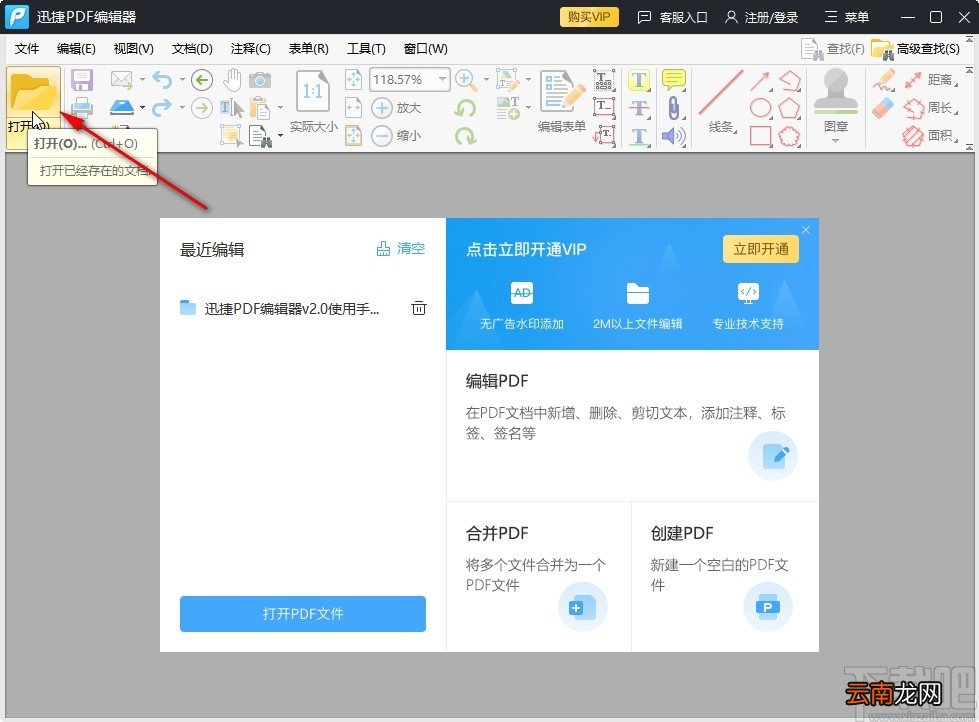Click the Stamp (图章) tool
979x722 pixels.
pos(835,100)
